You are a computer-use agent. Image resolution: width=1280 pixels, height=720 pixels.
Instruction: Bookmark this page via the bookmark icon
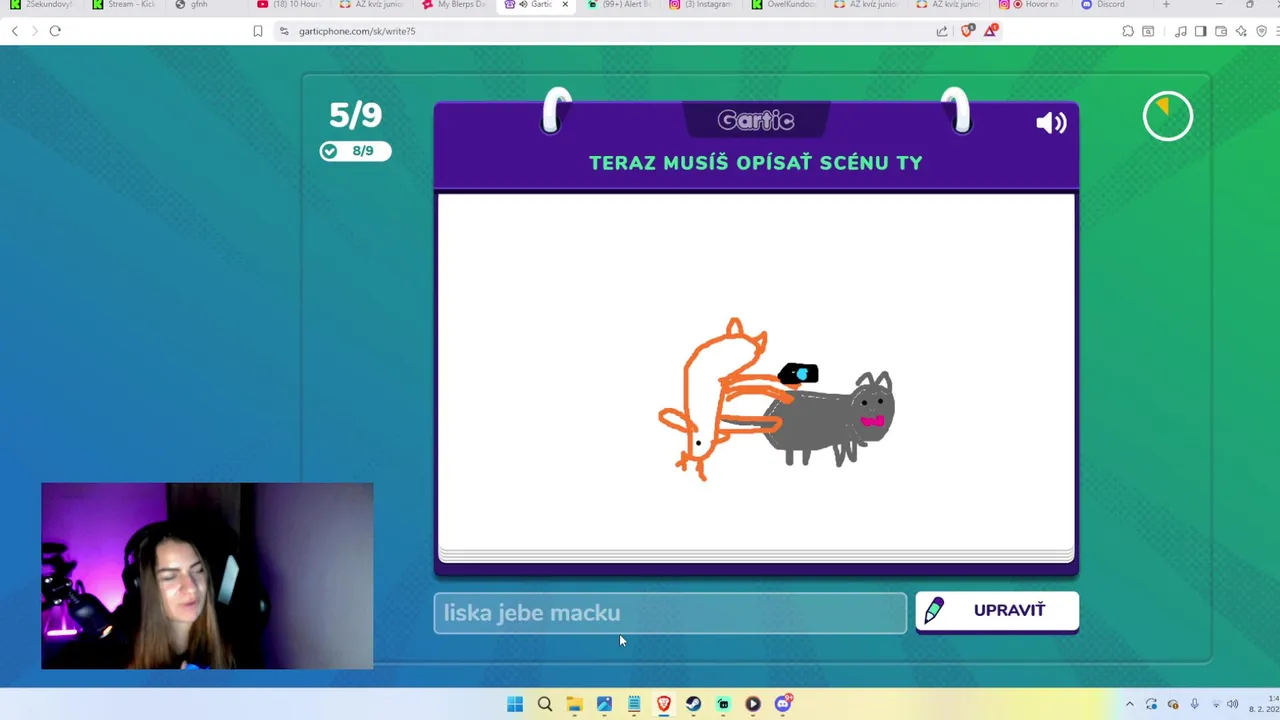(258, 31)
